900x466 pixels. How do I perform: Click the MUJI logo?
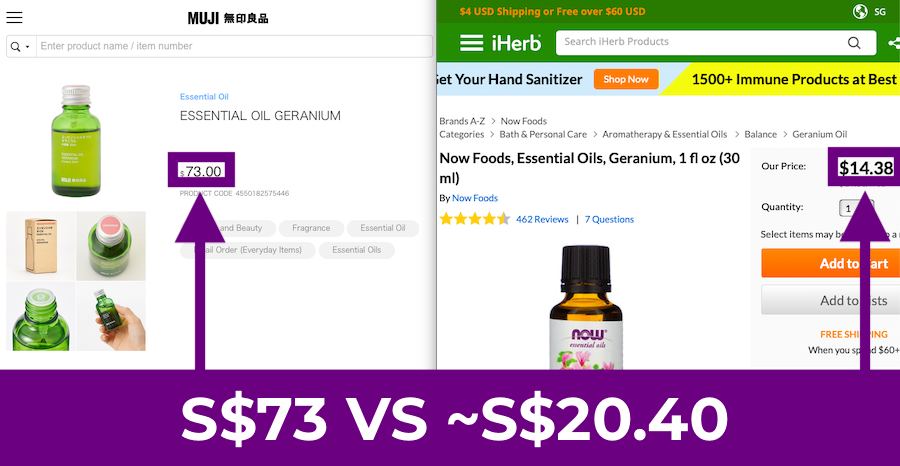(x=228, y=18)
